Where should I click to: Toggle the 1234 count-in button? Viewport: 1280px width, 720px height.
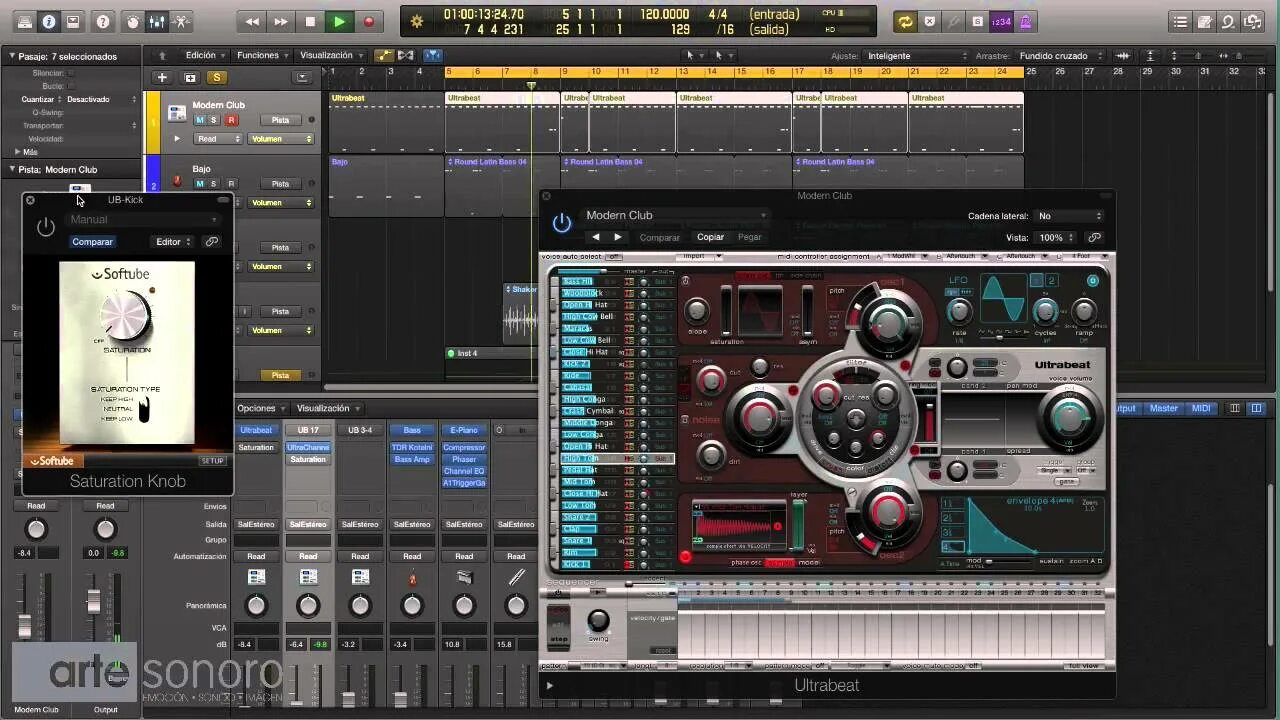click(1001, 21)
